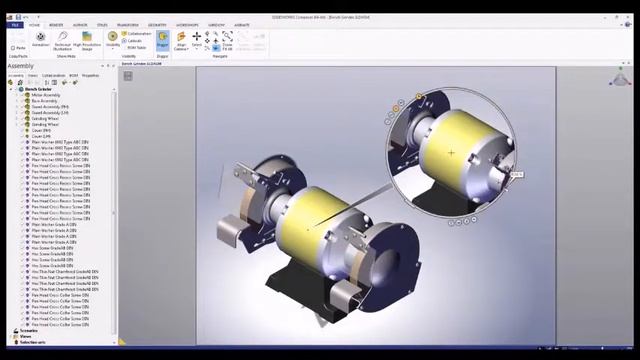Switch to the AUTHOR ribbon tab
The image size is (640, 360).
[80, 25]
